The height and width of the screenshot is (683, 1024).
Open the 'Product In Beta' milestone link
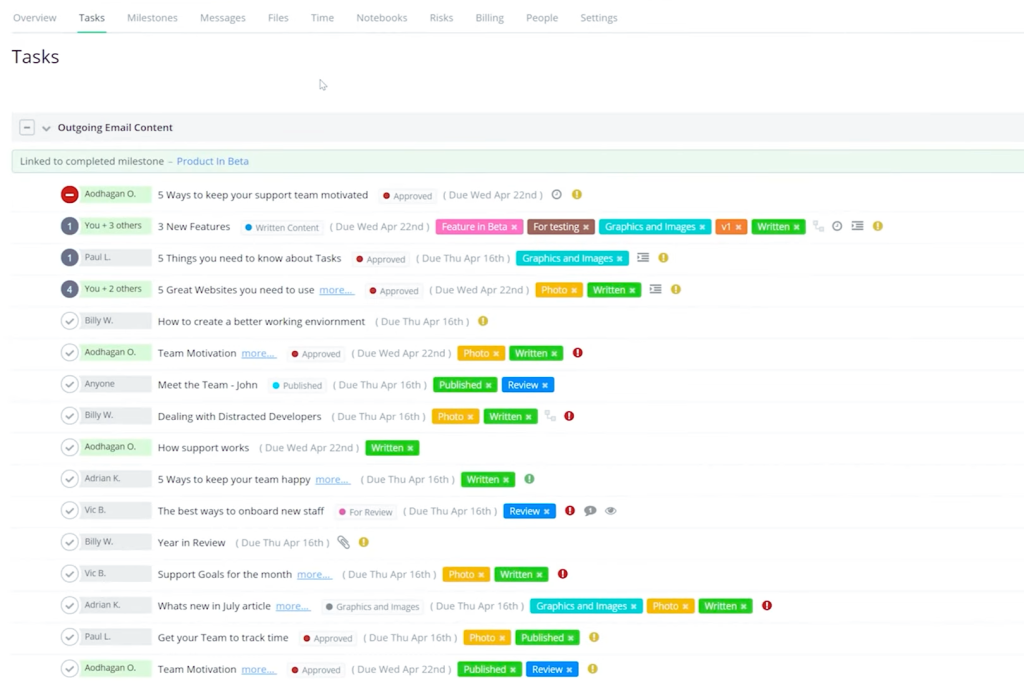(x=212, y=161)
